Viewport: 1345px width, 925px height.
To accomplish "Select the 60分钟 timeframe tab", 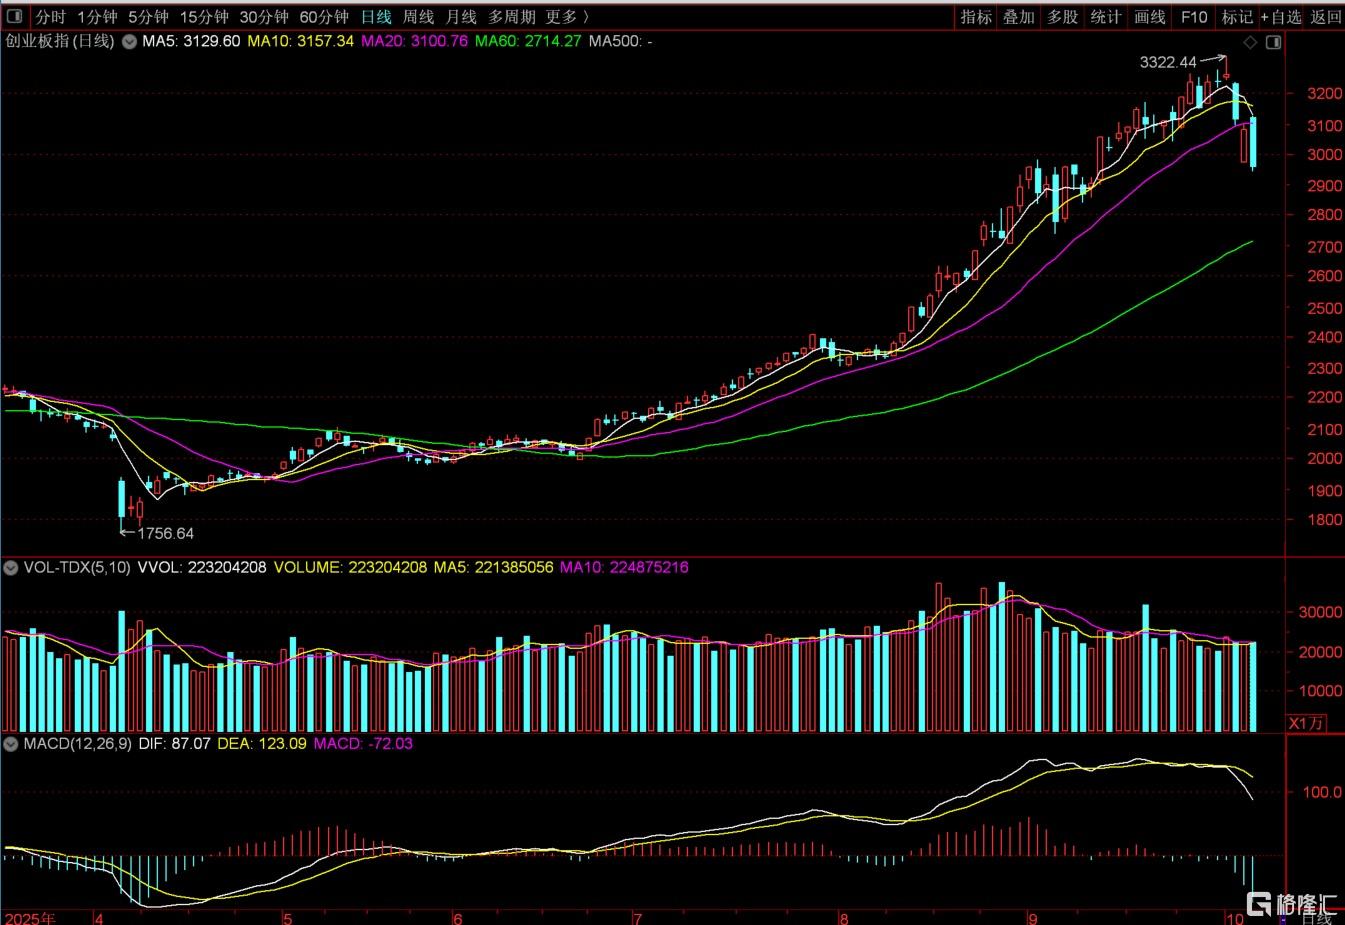I will click(324, 17).
